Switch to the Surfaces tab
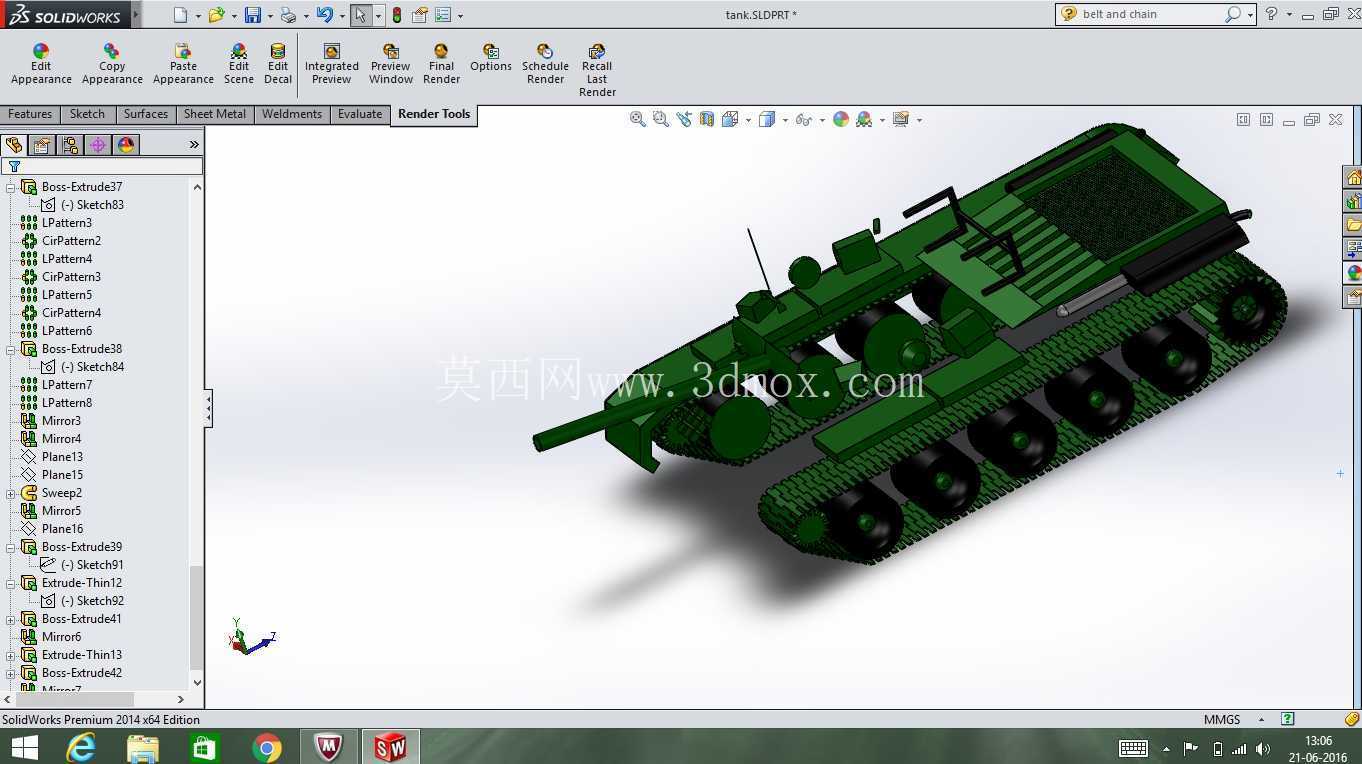The image size is (1362, 764). [x=146, y=114]
